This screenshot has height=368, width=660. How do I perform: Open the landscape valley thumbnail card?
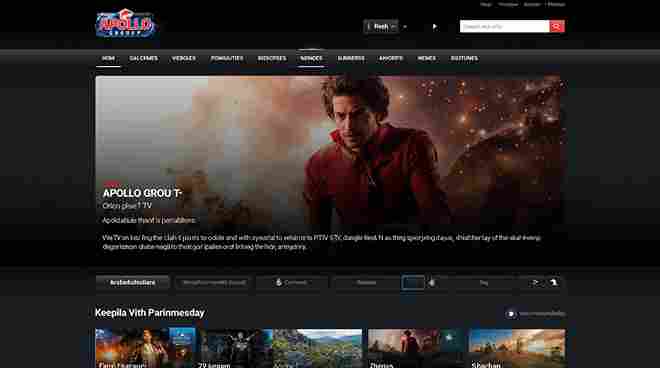317,348
